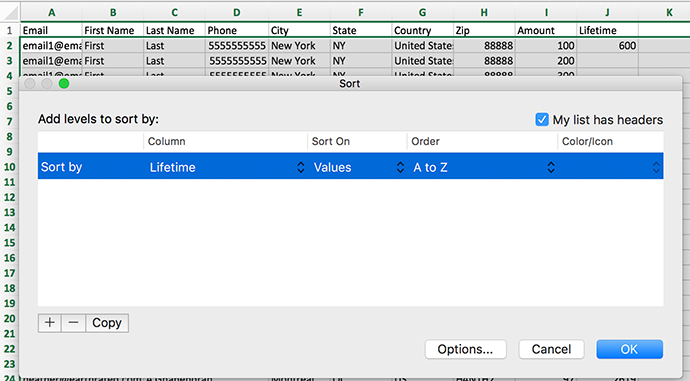This screenshot has width=690, height=381.
Task: Click the Phone header cell
Action: tap(237, 30)
